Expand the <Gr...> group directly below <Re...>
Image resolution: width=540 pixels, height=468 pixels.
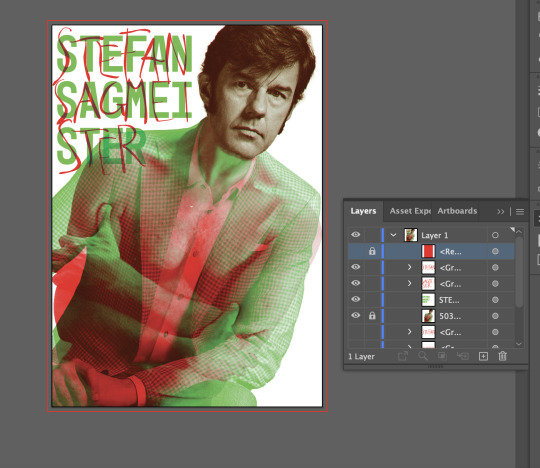click(409, 267)
